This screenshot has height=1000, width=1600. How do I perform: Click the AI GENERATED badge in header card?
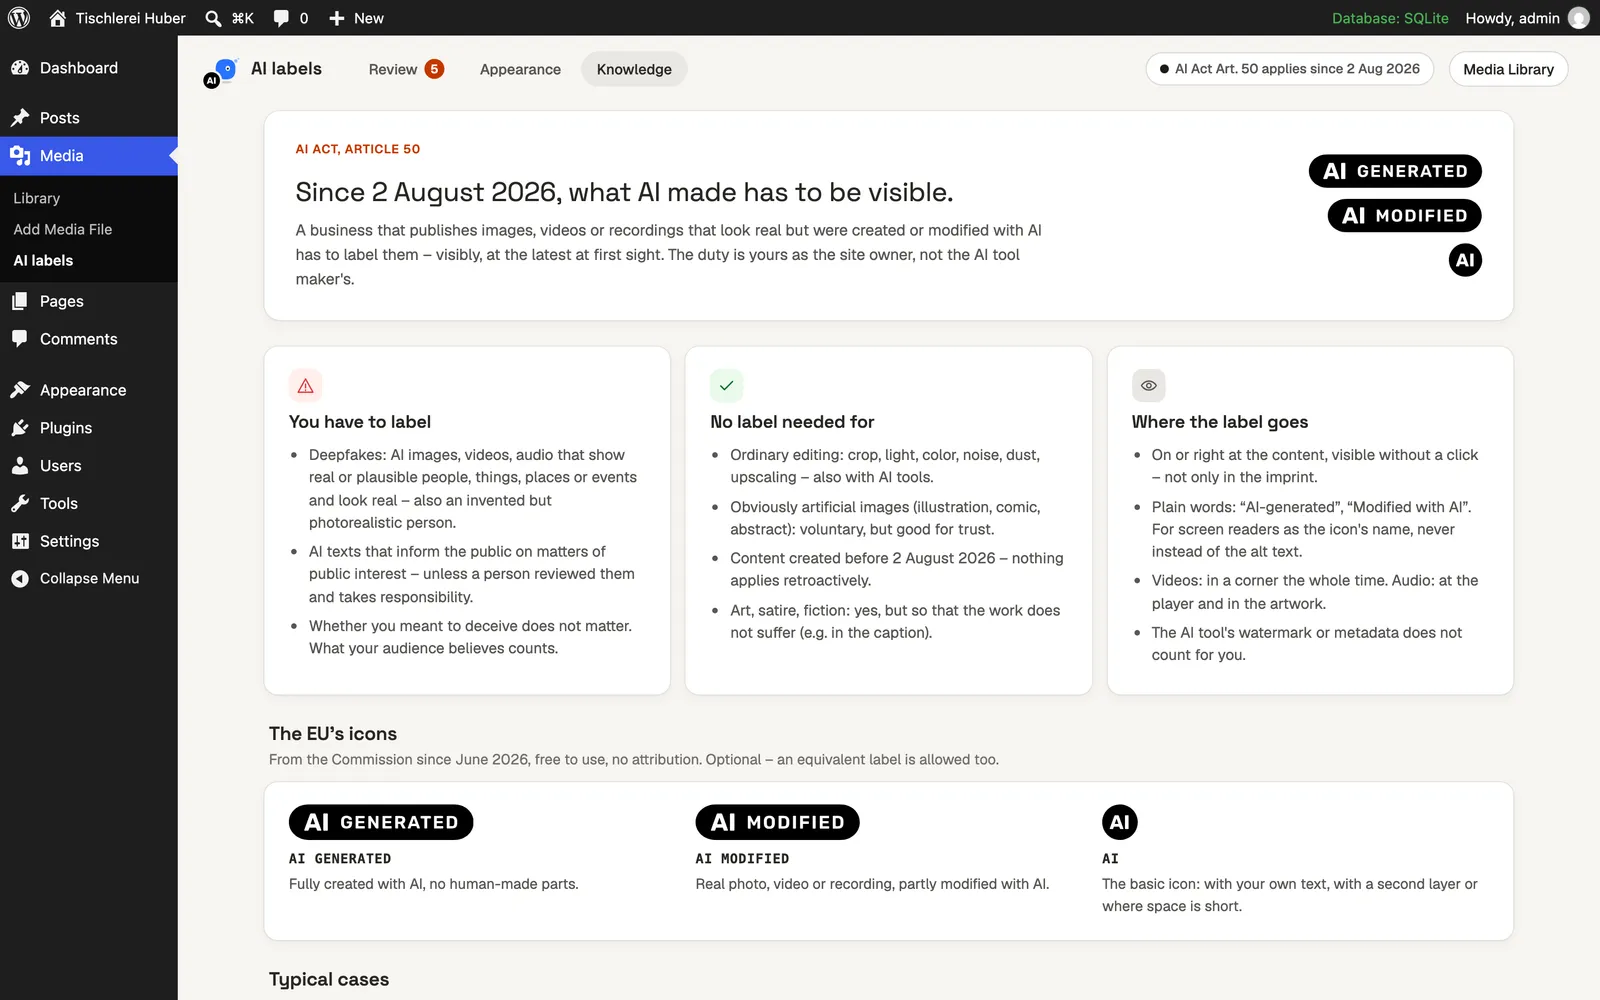tap(1395, 171)
